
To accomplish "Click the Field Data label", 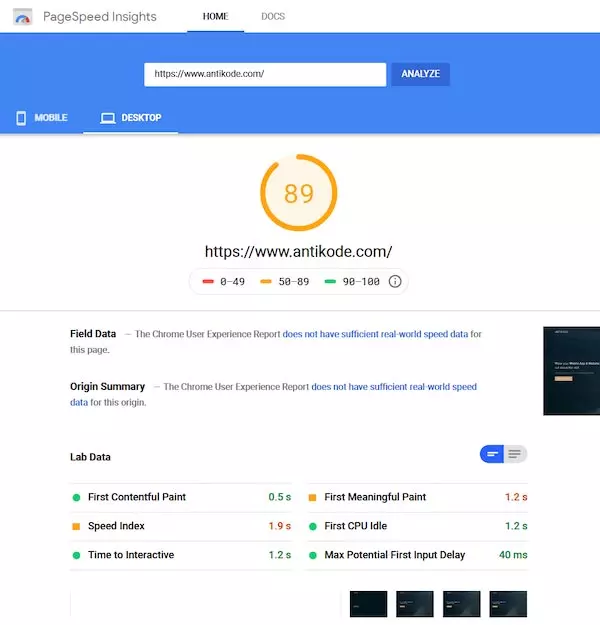I will point(93,334).
